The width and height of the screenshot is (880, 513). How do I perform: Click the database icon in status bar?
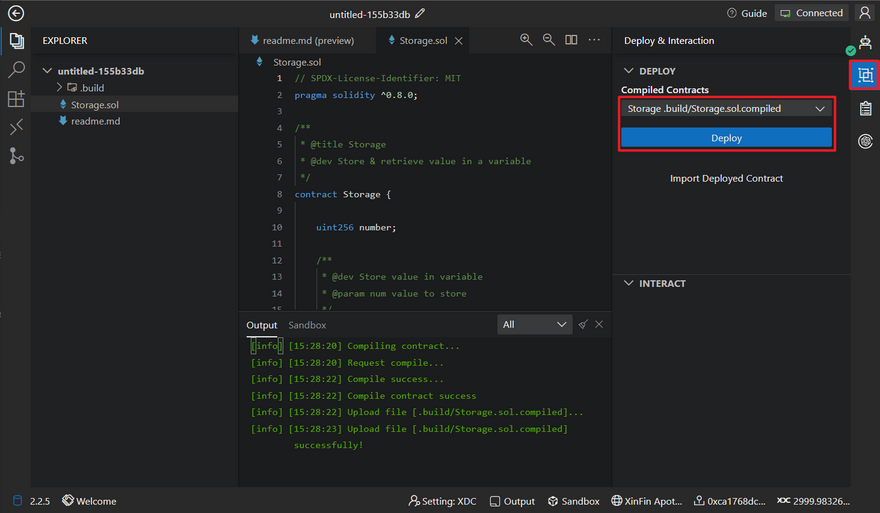coord(17,501)
